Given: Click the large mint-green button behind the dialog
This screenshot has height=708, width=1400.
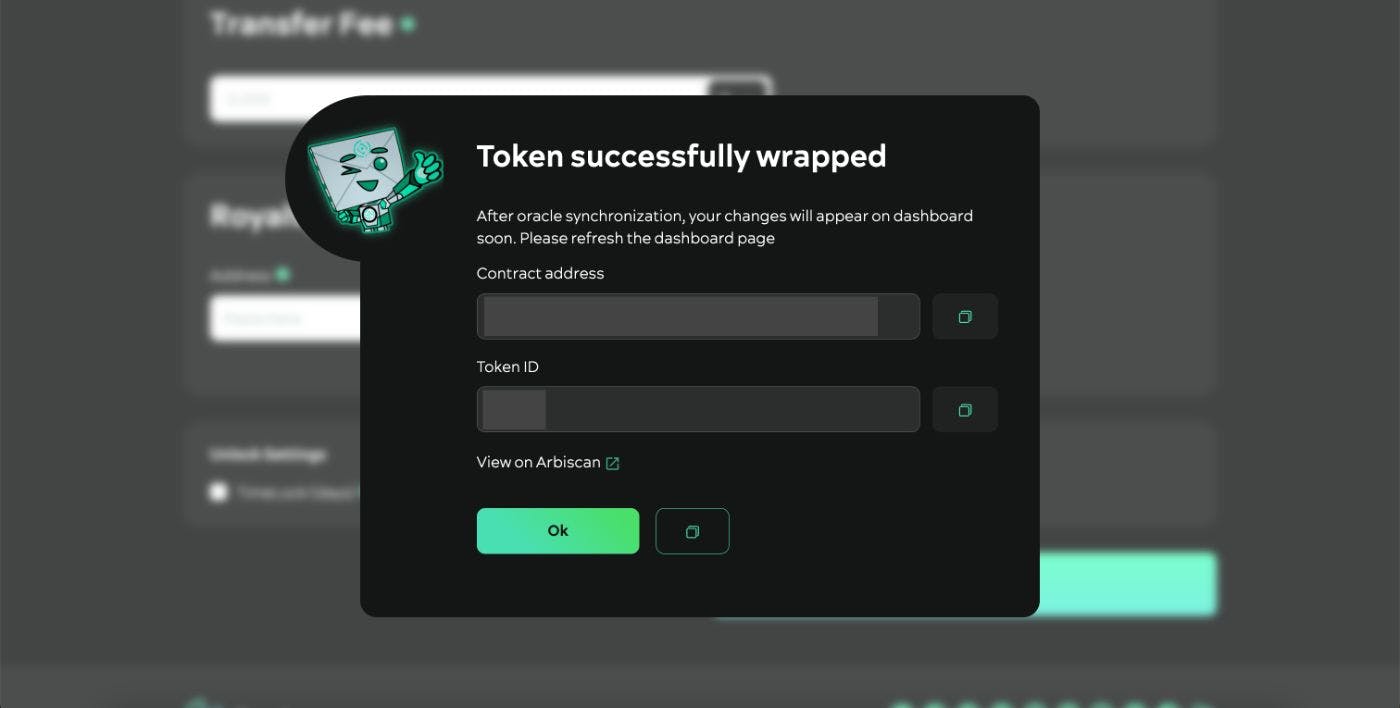Looking at the screenshot, I should (x=1128, y=584).
